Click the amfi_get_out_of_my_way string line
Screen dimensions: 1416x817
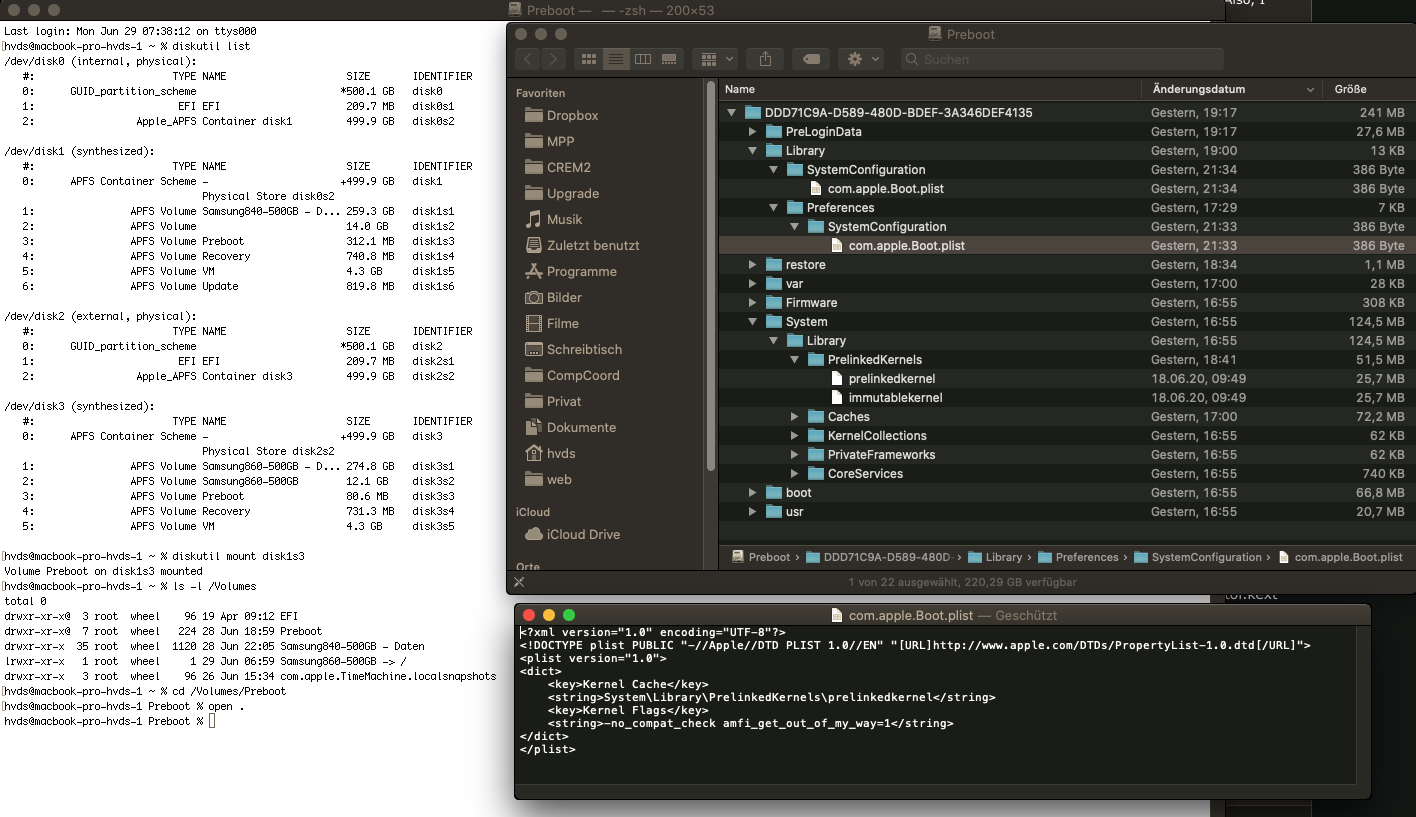750,723
